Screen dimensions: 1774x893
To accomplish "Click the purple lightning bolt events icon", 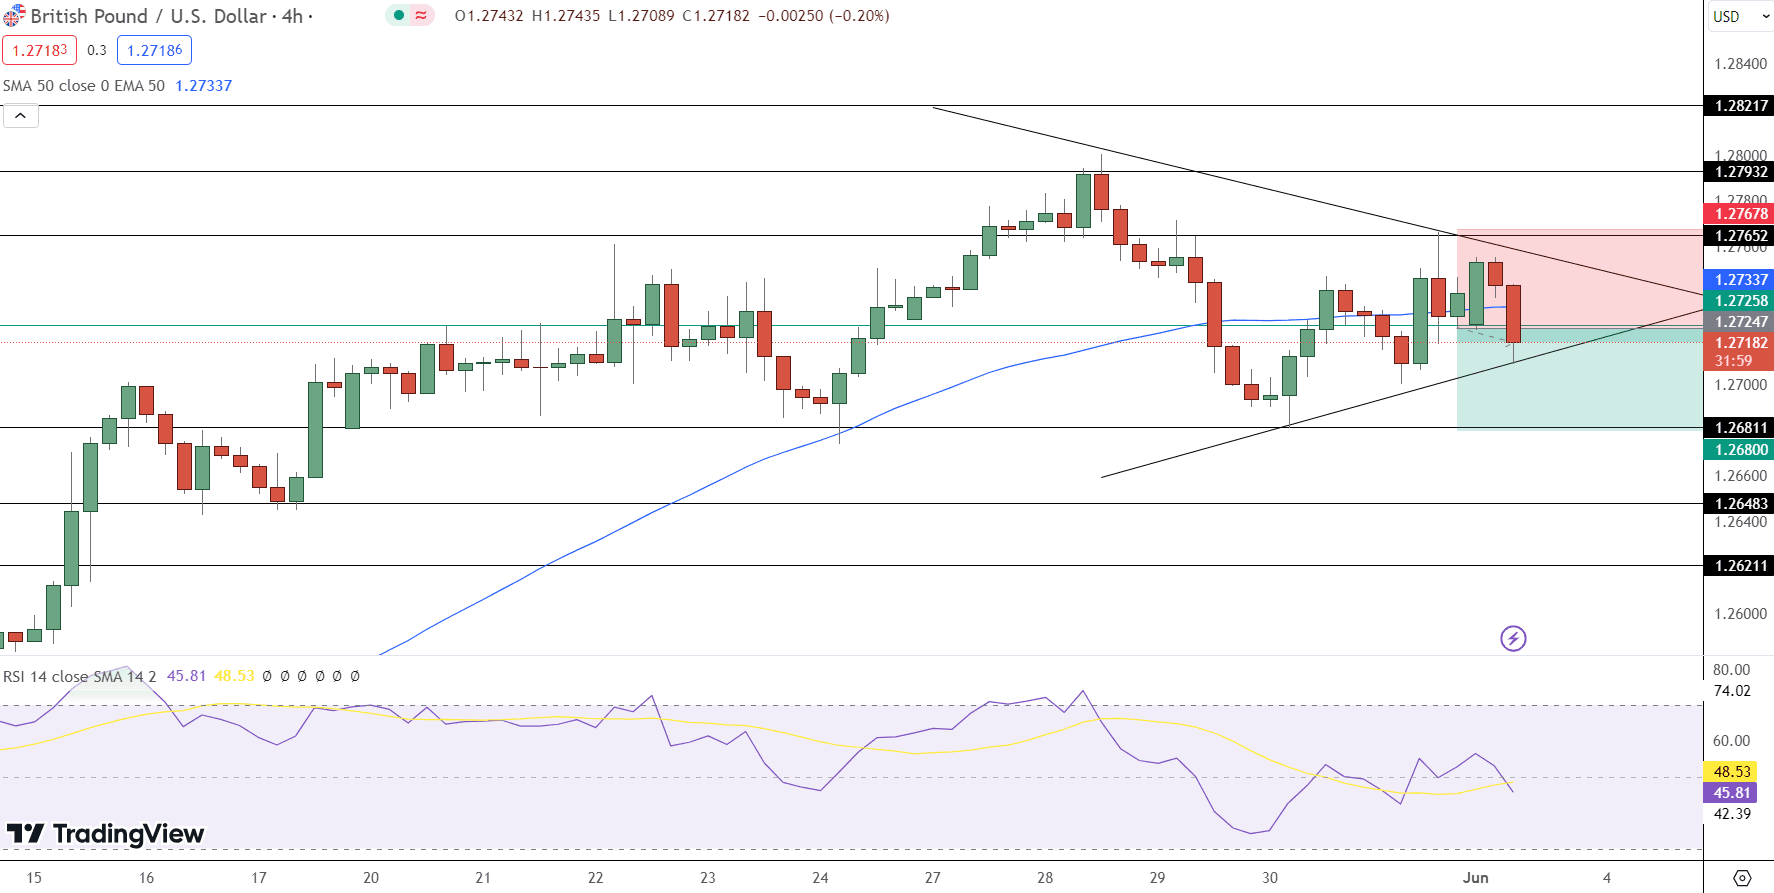I will point(1513,638).
